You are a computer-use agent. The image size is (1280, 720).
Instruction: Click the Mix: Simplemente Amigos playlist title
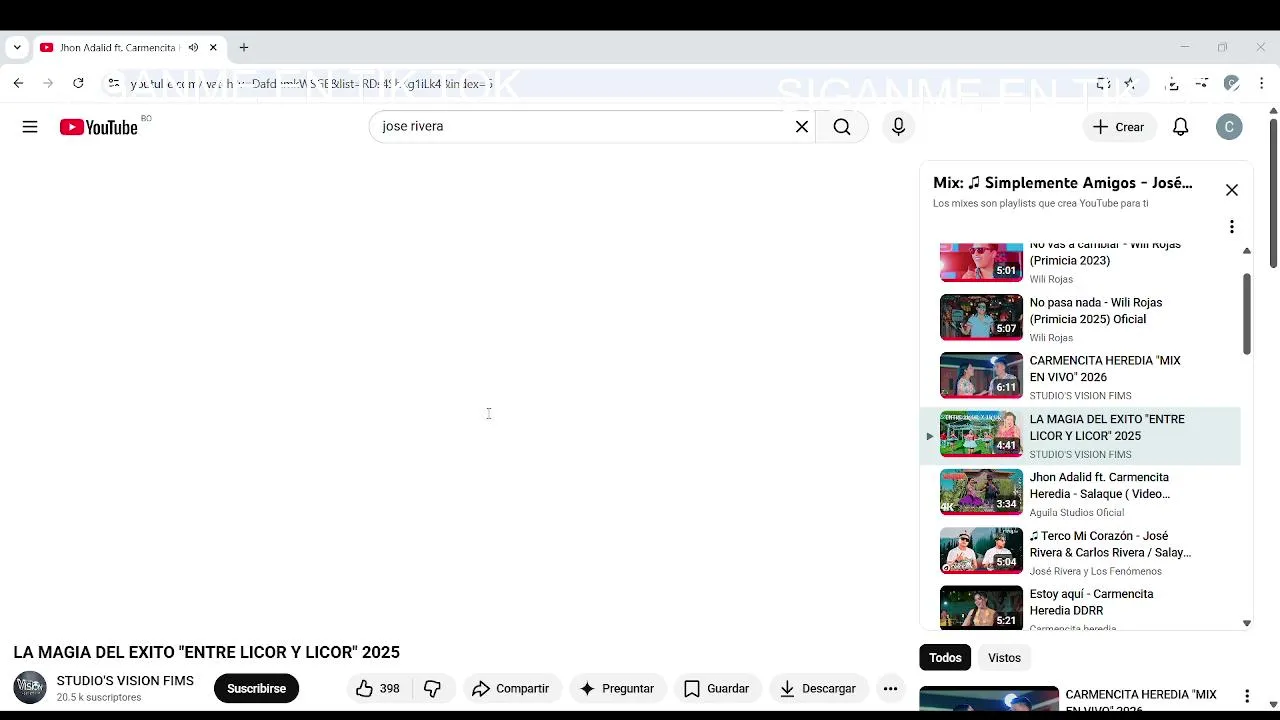tap(1062, 183)
